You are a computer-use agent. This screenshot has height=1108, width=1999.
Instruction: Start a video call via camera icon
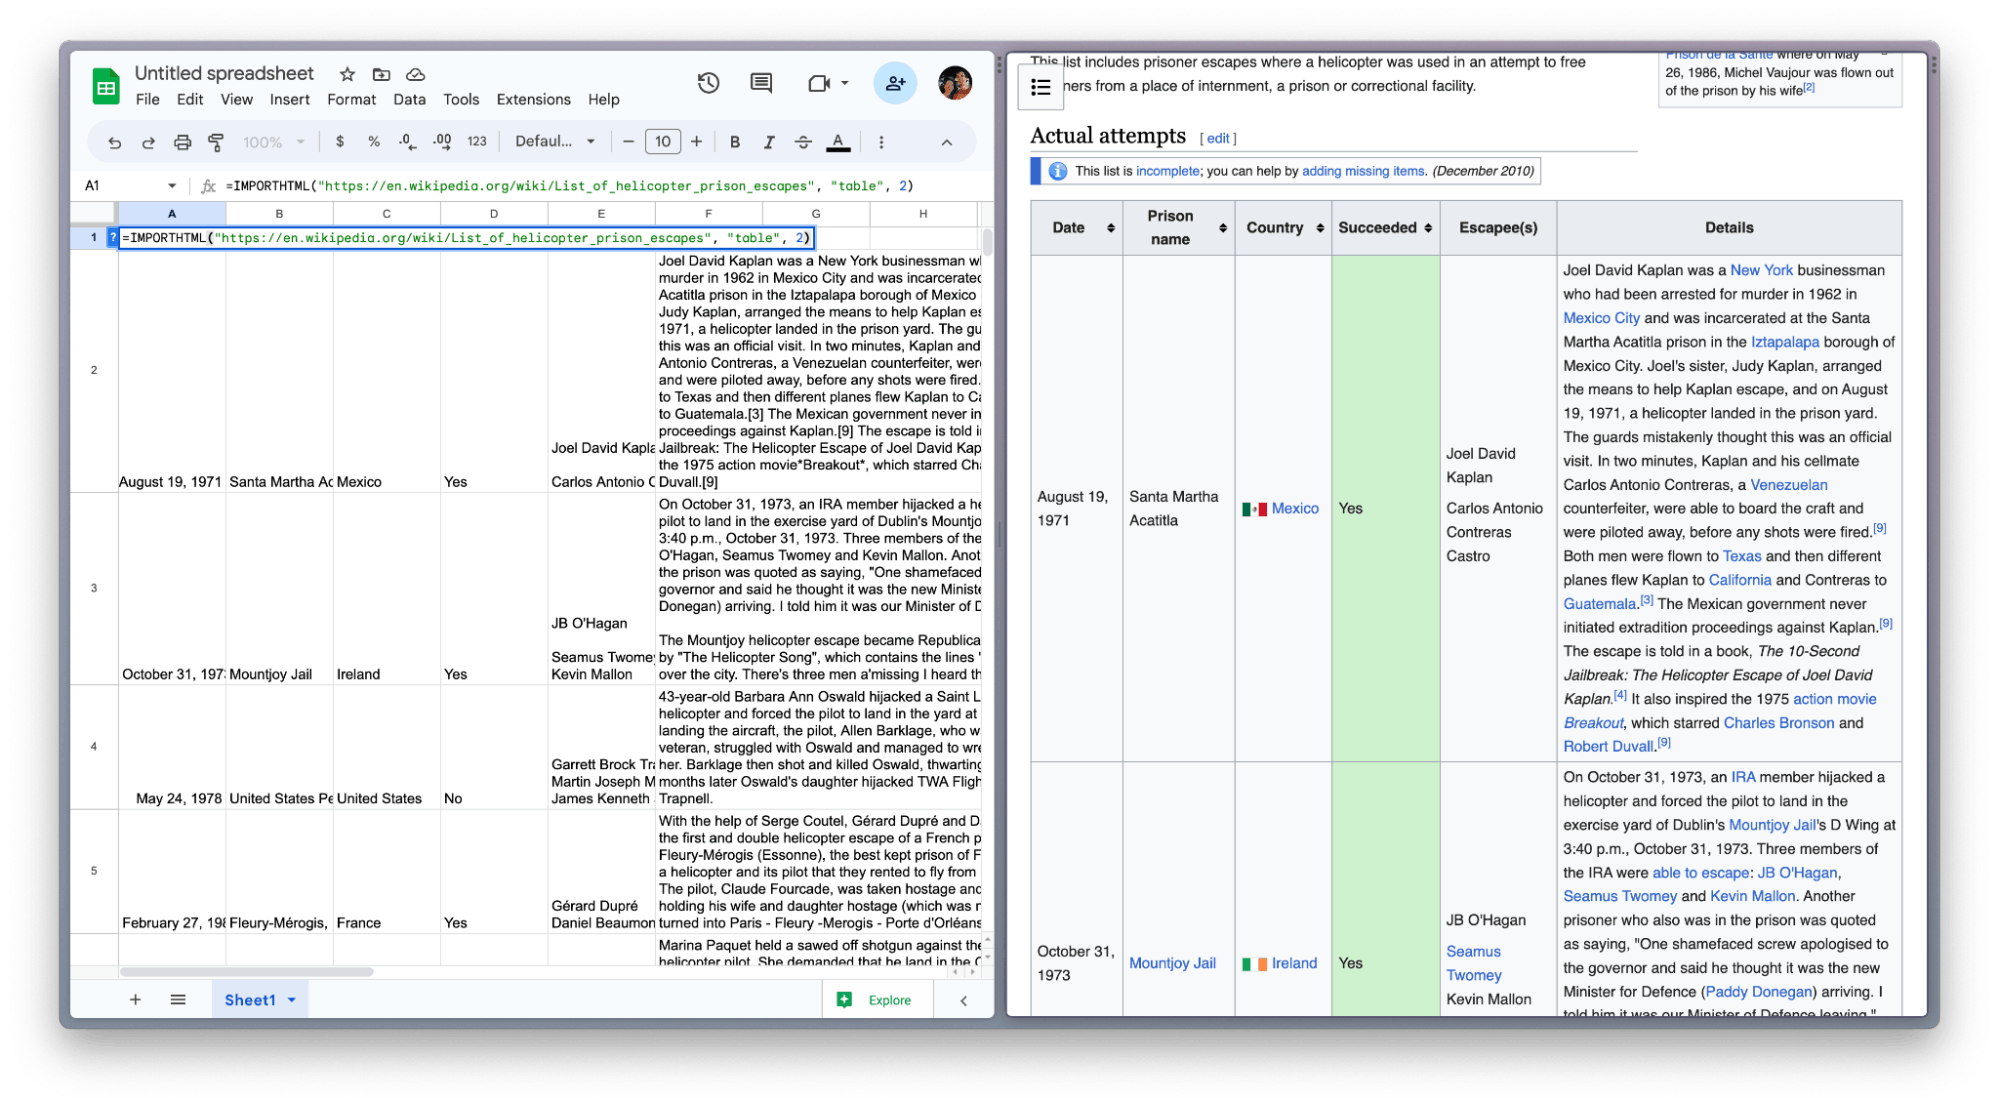click(819, 83)
